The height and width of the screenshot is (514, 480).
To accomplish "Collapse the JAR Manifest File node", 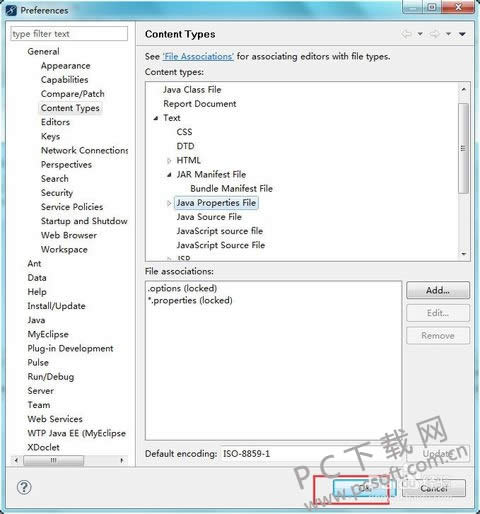I will [x=169, y=175].
